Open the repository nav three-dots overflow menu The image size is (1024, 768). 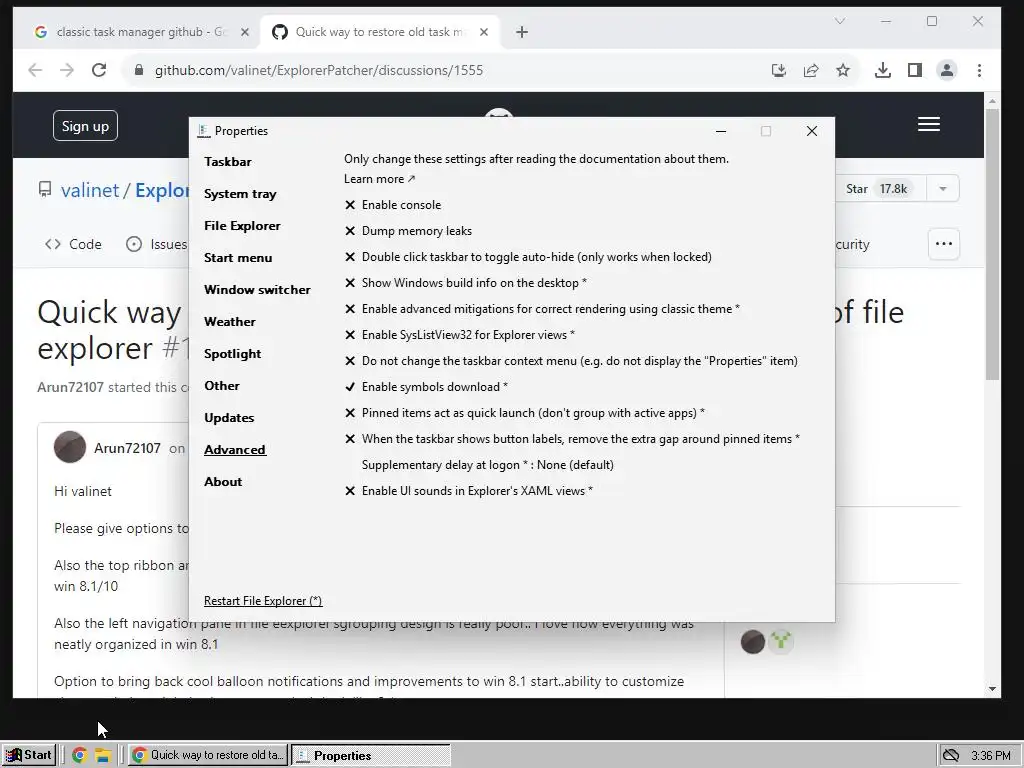(x=944, y=244)
